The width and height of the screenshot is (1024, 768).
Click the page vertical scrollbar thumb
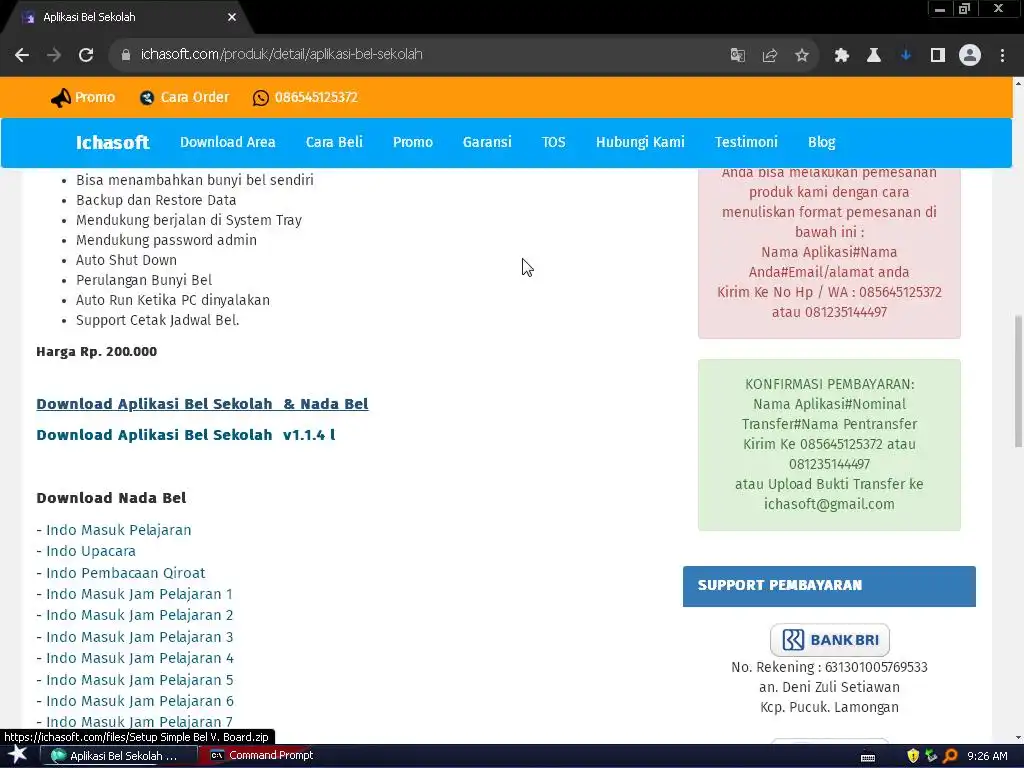pos(1018,381)
